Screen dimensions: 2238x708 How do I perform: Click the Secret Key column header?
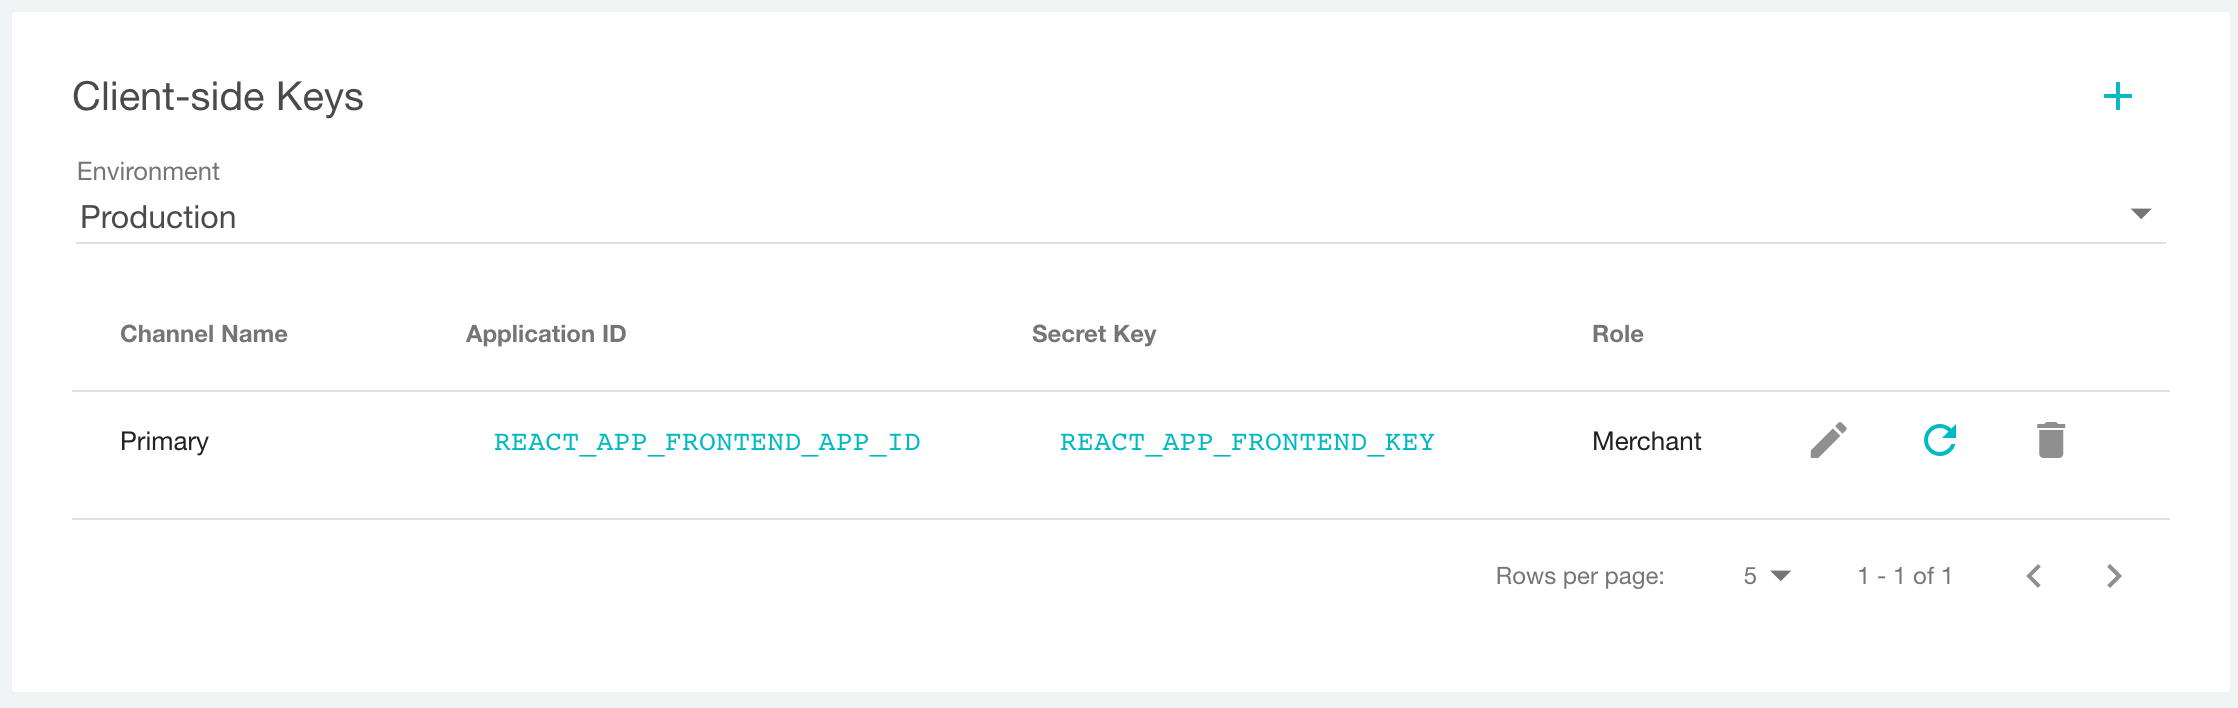1093,333
